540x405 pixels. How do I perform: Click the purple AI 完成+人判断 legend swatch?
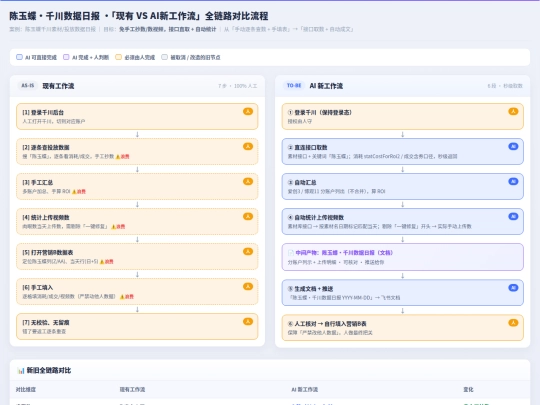point(66,57)
